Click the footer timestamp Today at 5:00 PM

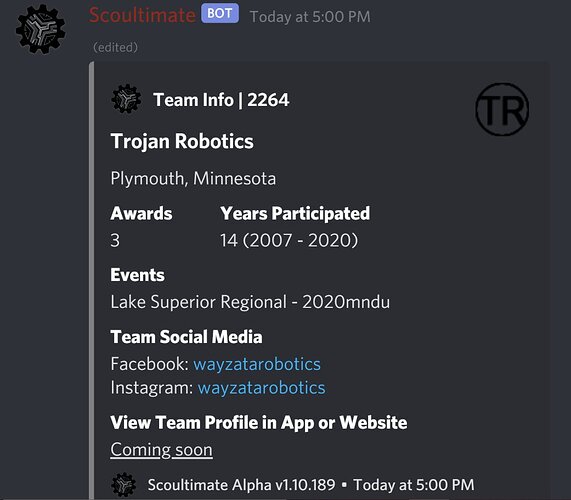point(414,485)
